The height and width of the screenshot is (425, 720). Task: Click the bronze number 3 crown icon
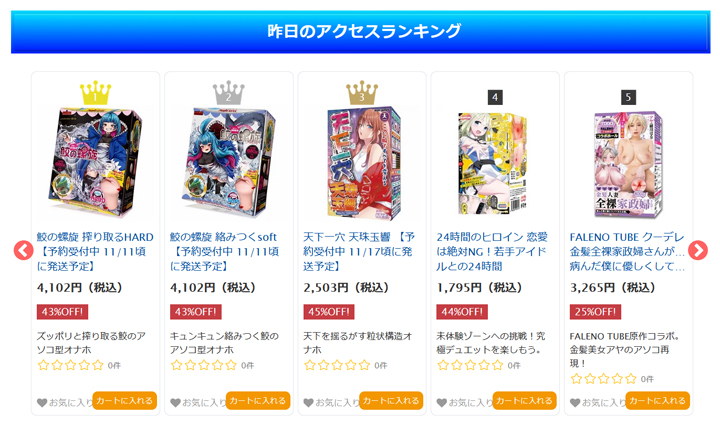point(362,93)
